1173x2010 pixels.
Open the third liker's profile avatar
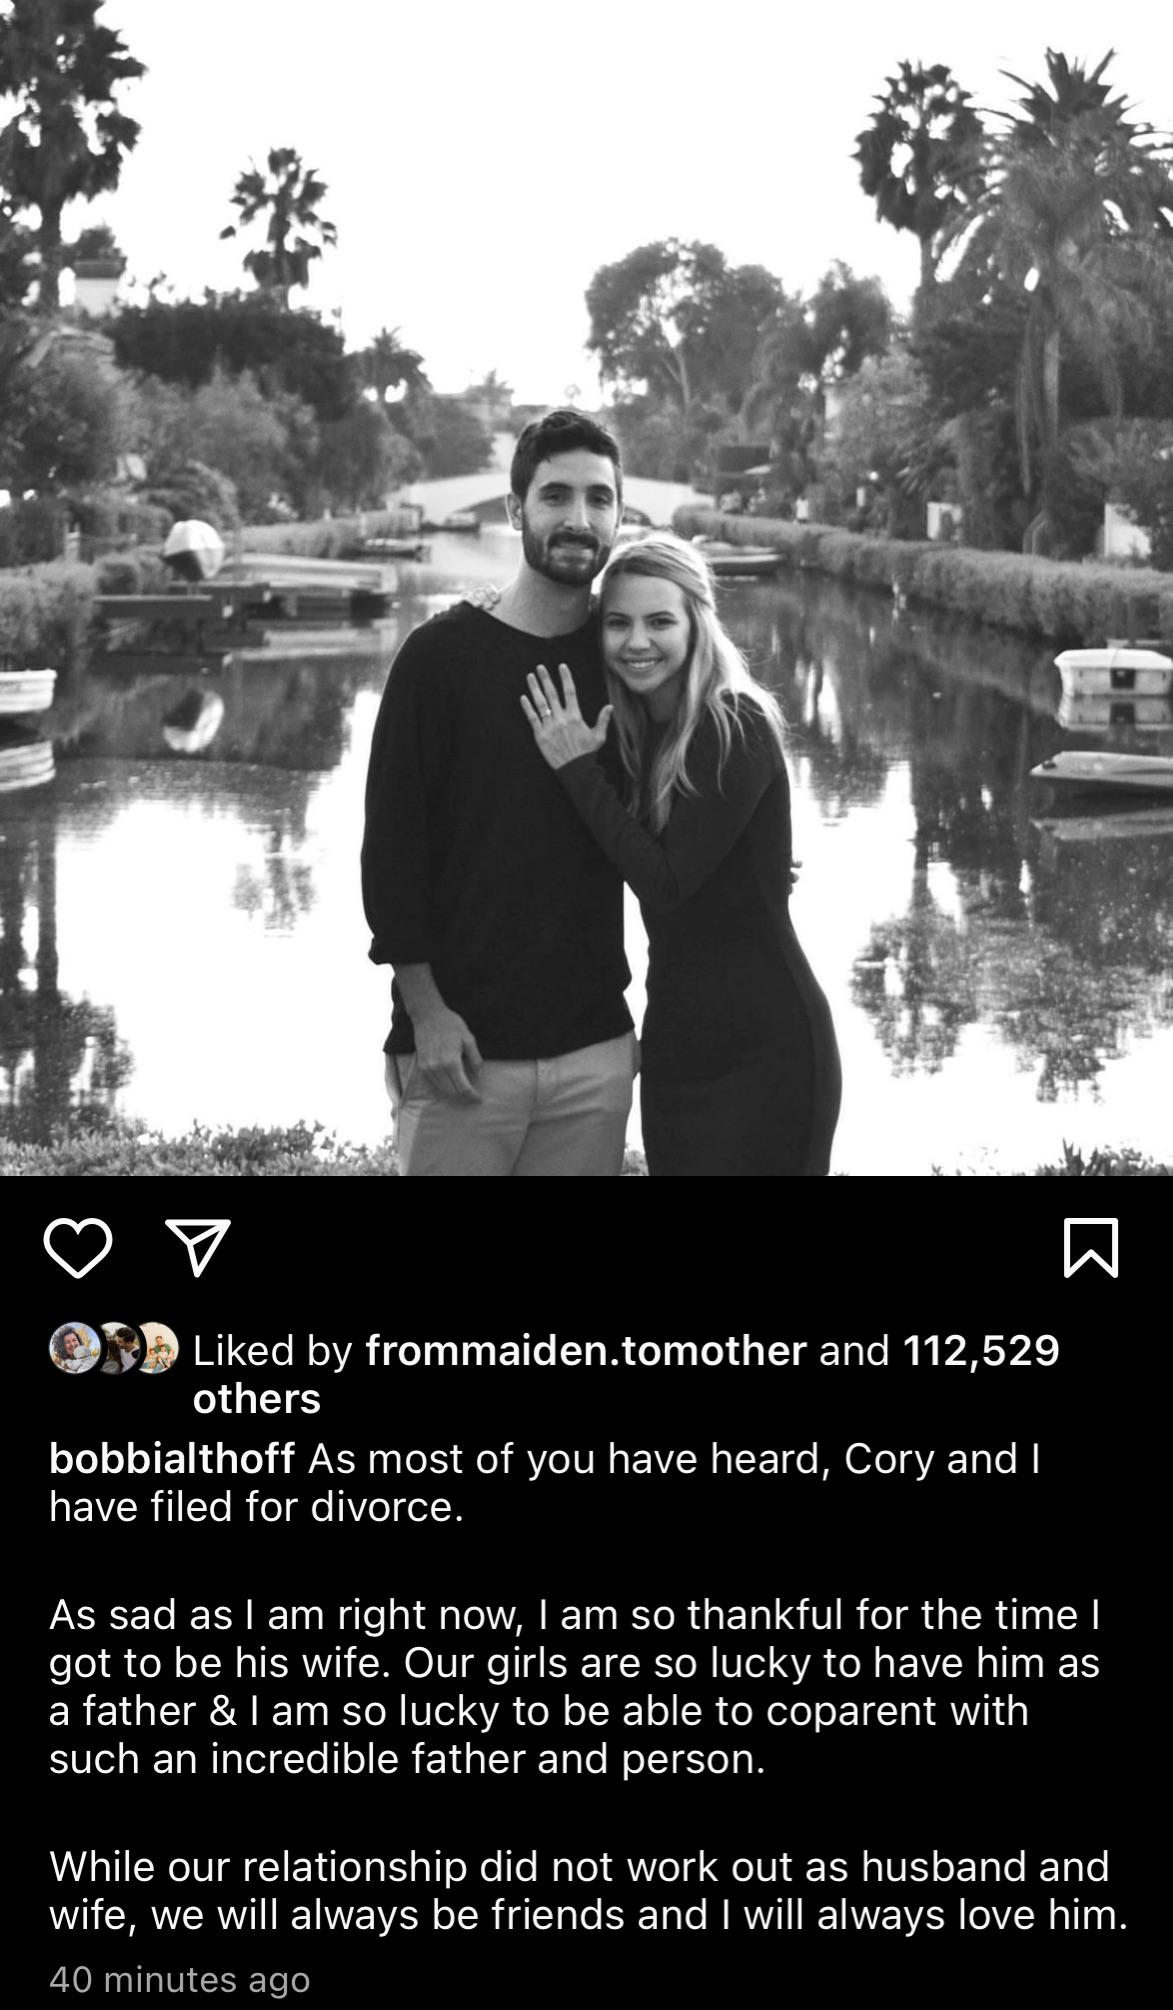click(155, 1348)
